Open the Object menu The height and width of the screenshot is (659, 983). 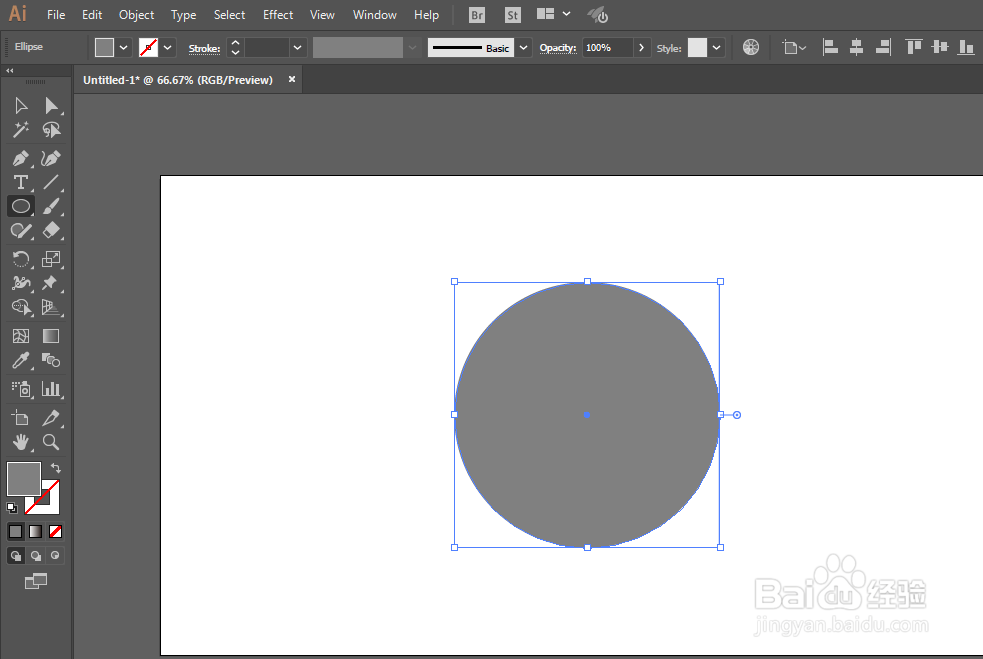coord(136,14)
